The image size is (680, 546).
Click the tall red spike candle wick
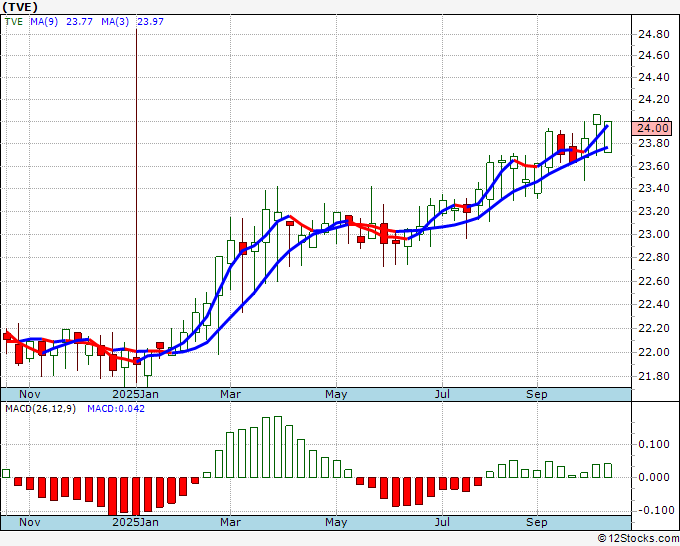[136, 150]
